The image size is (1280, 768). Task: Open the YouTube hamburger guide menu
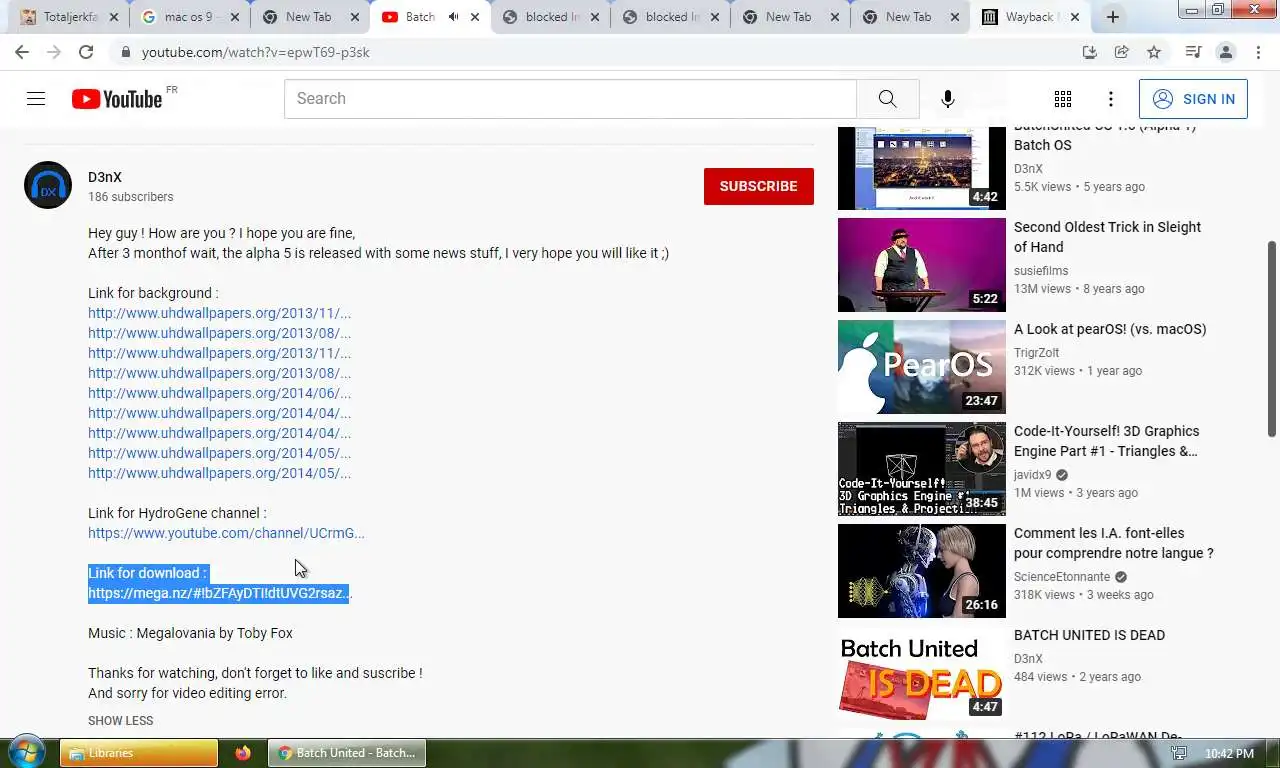pyautogui.click(x=36, y=98)
